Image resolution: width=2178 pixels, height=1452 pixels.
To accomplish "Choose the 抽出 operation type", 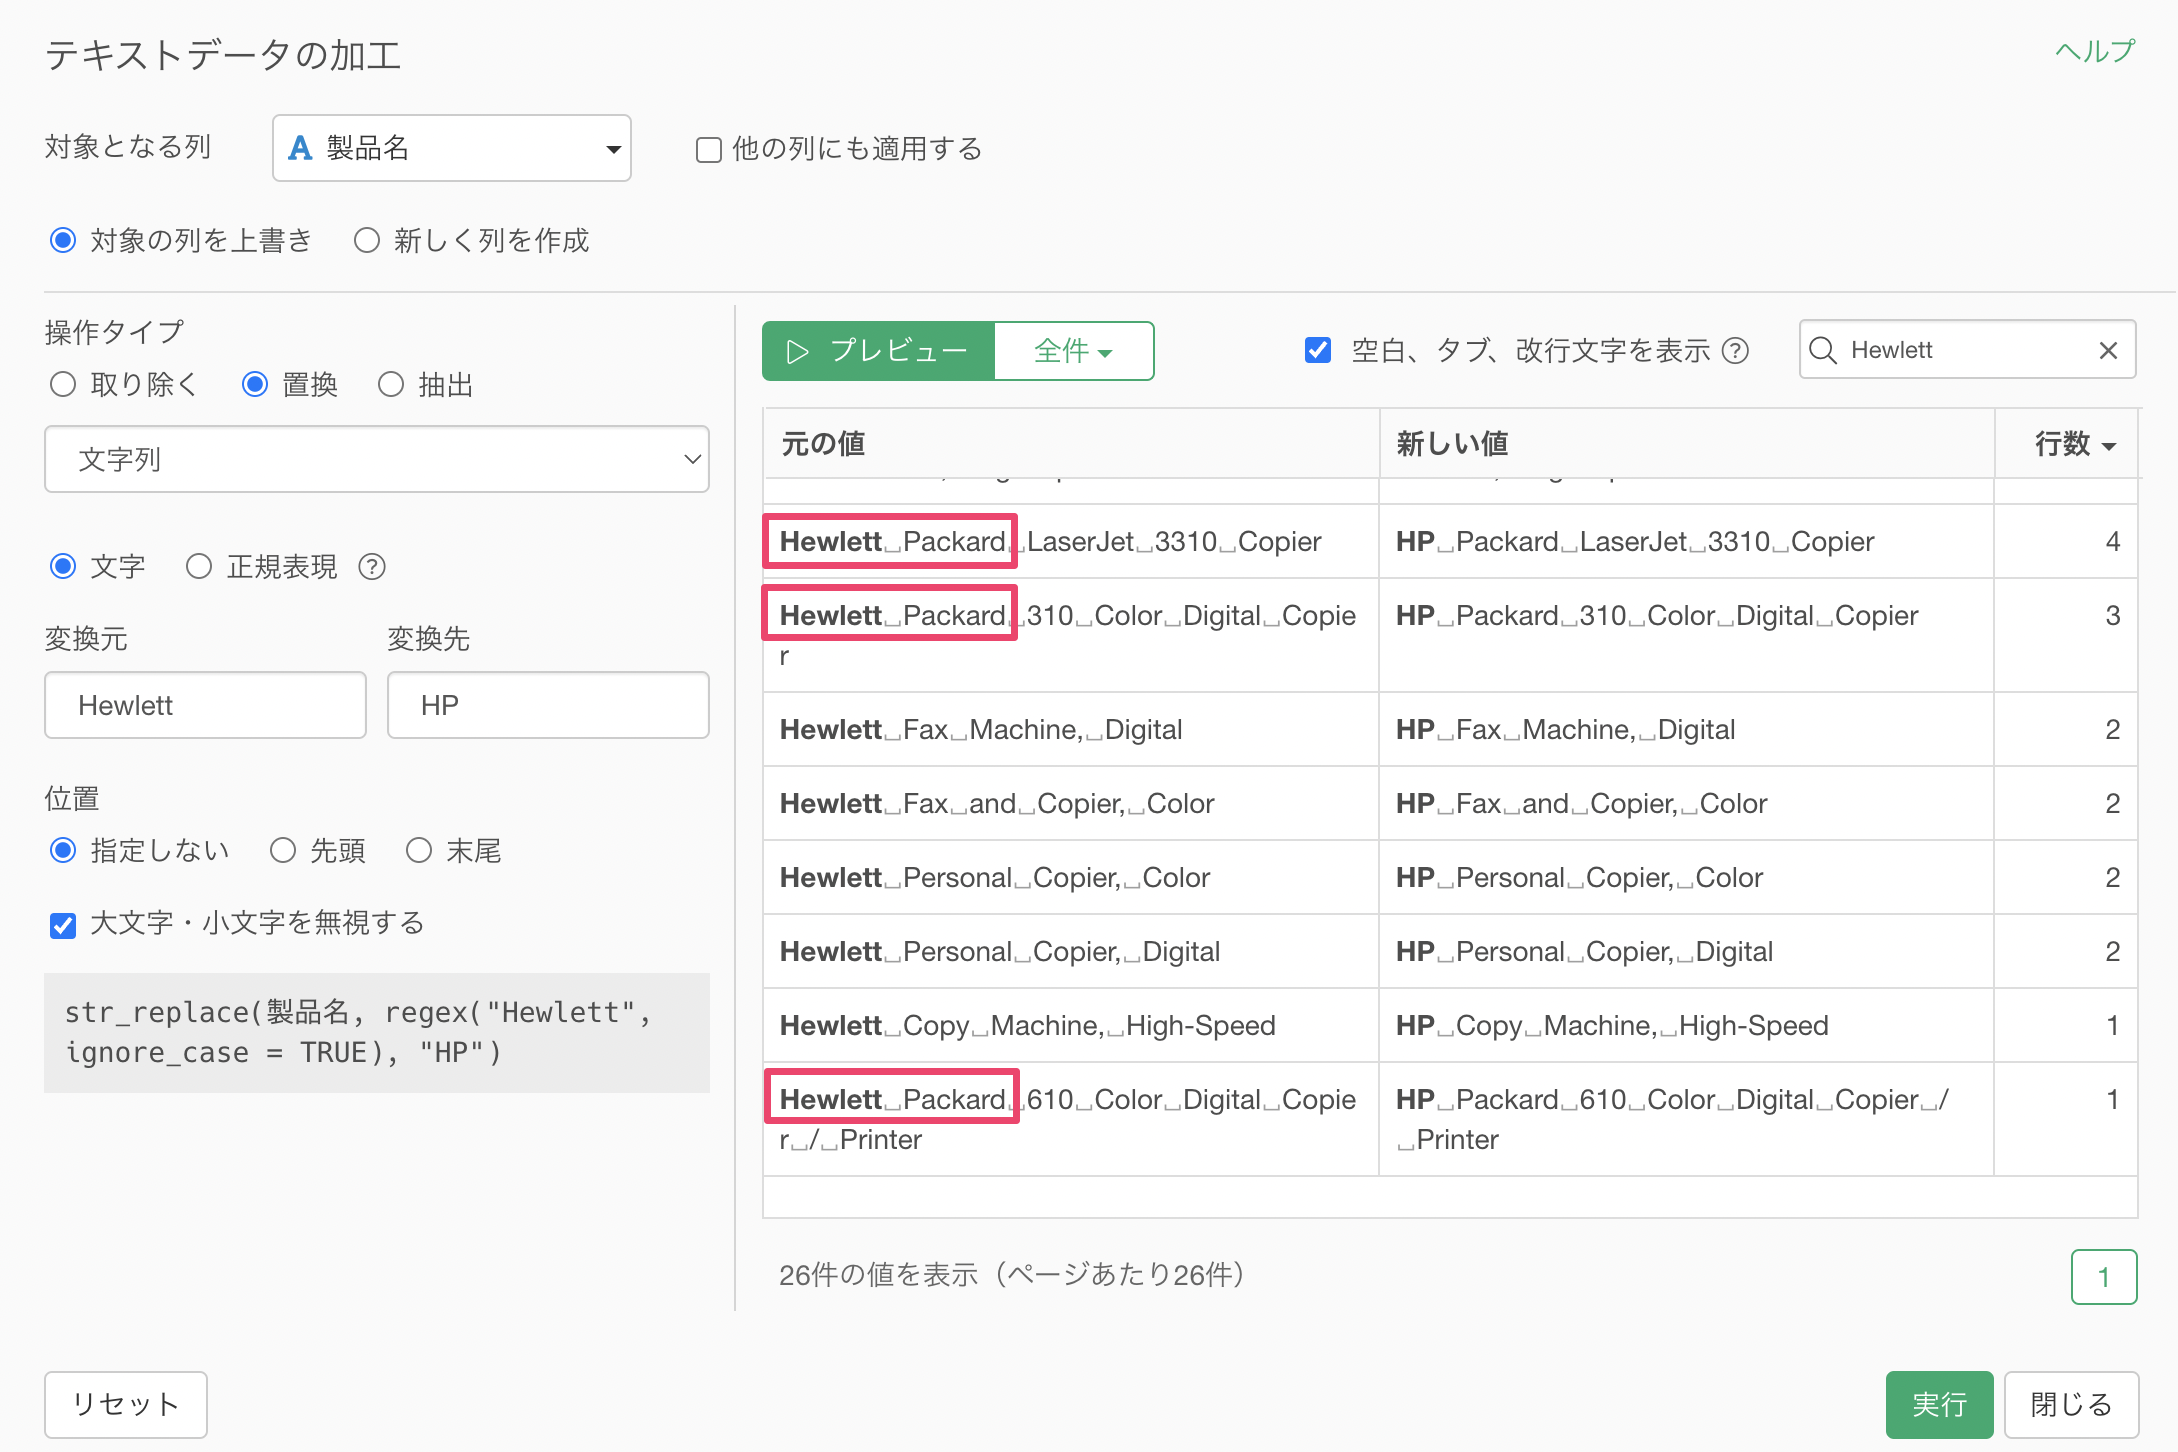I will (391, 384).
